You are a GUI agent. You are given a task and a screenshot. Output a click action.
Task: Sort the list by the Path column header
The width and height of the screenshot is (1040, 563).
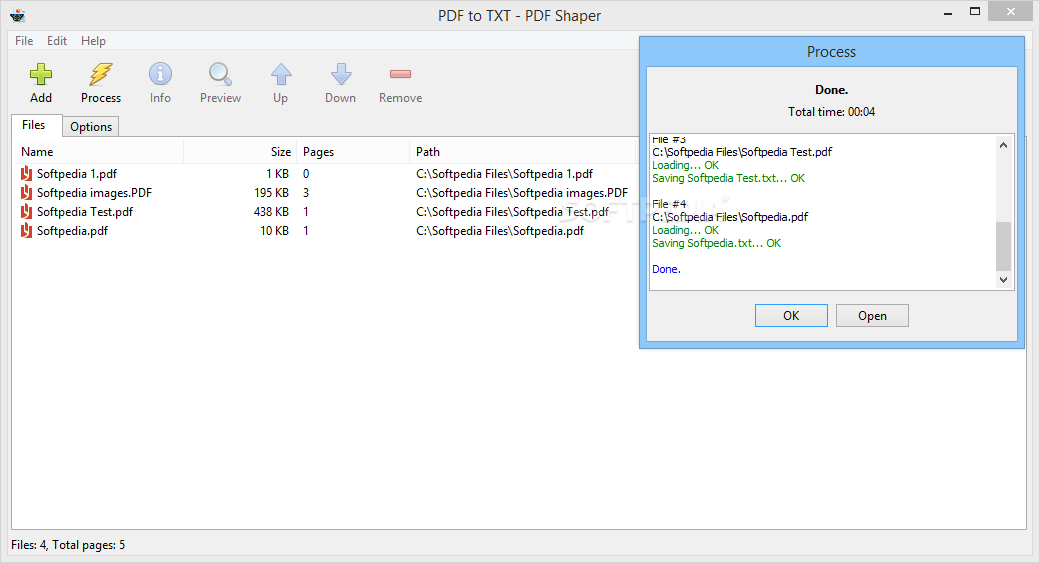click(523, 152)
